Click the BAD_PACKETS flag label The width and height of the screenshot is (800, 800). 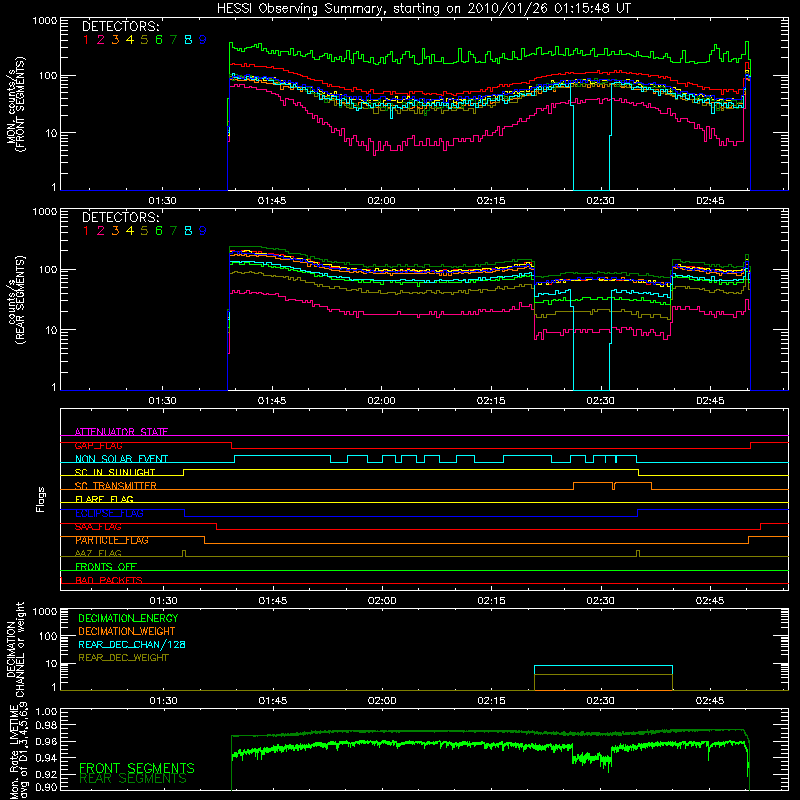109,580
